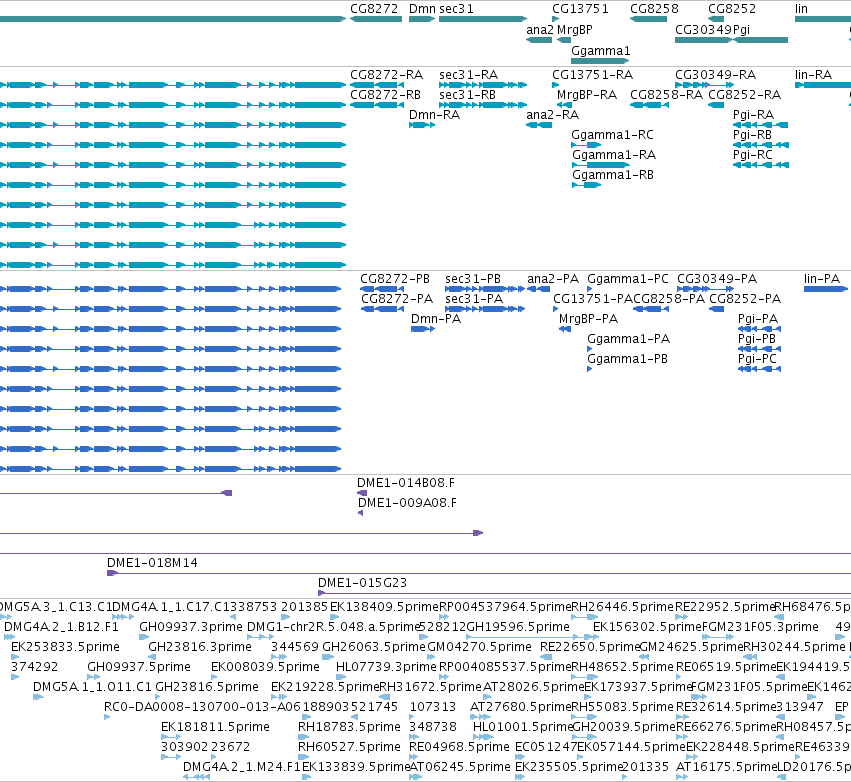This screenshot has height=782, width=851.
Task: Click the RC0-DA0008-130700-013-A06 label
Action: click(202, 707)
